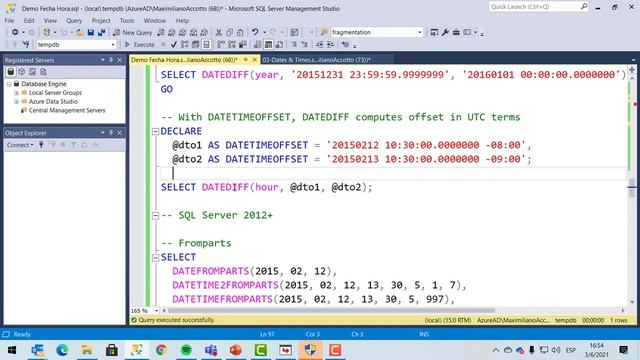The width and height of the screenshot is (640, 360).
Task: Collapse the SQL Server 2012+ comment region
Action: [155, 216]
